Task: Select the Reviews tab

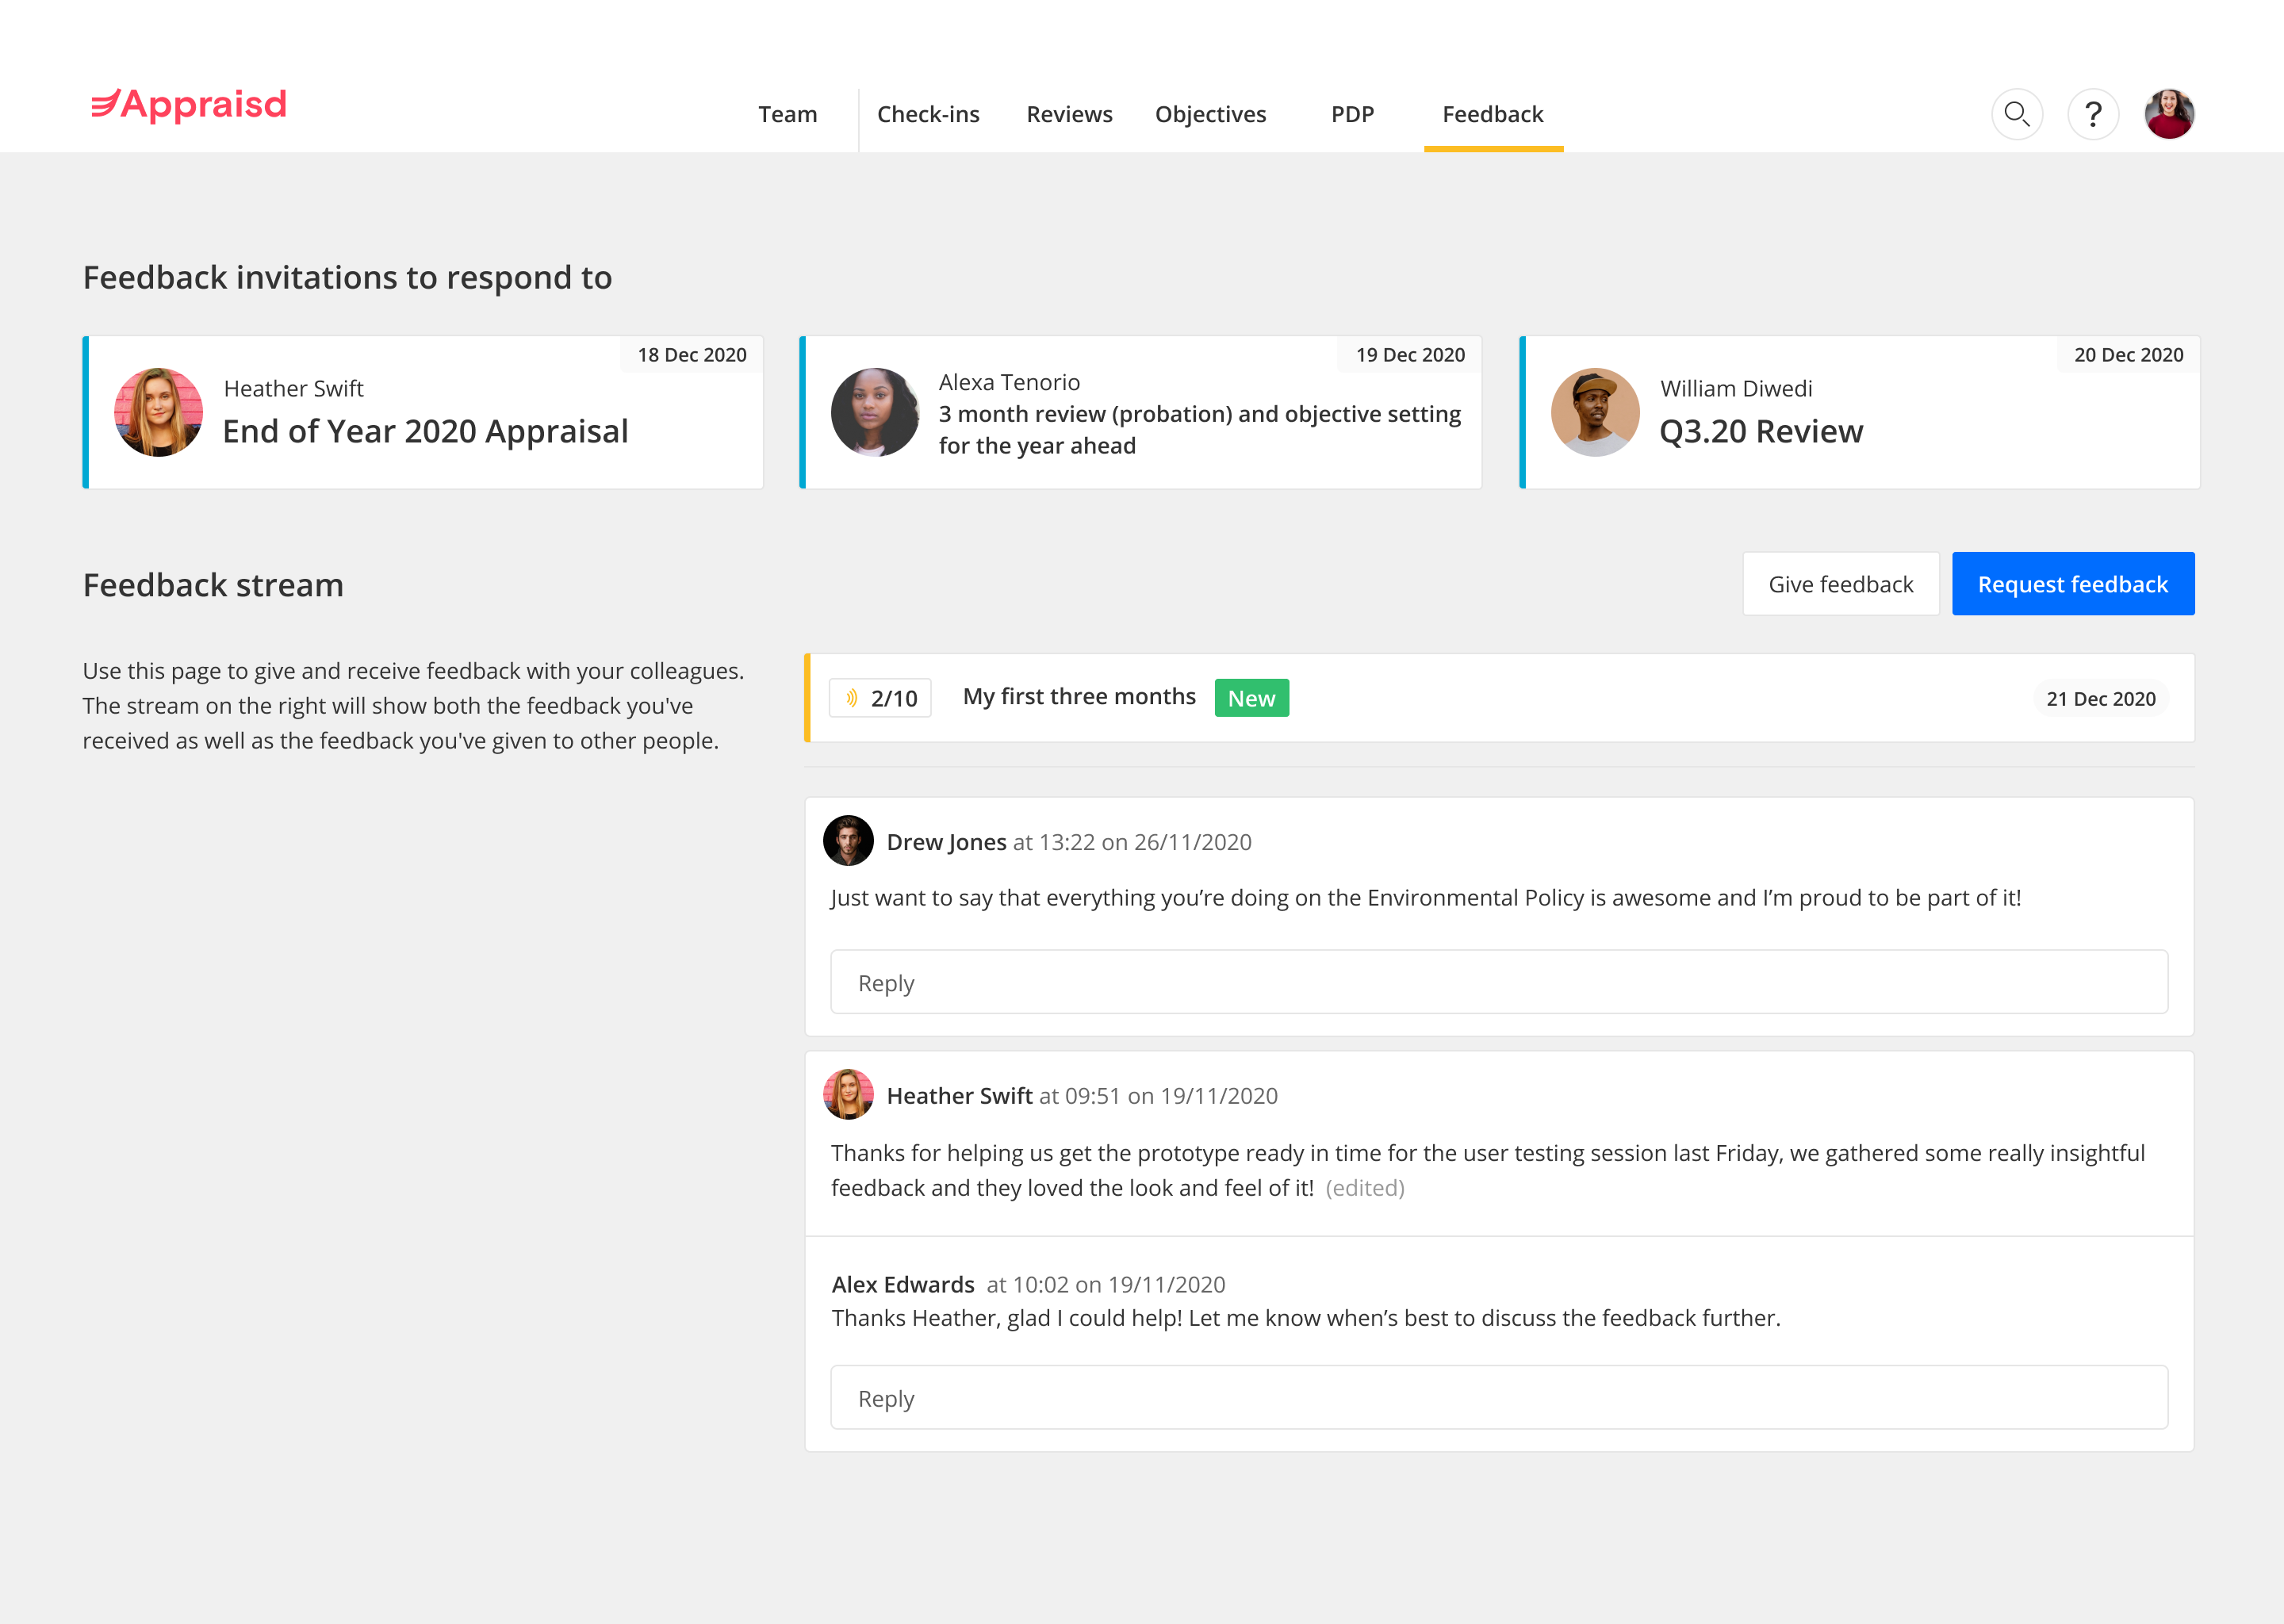Action: (1069, 115)
